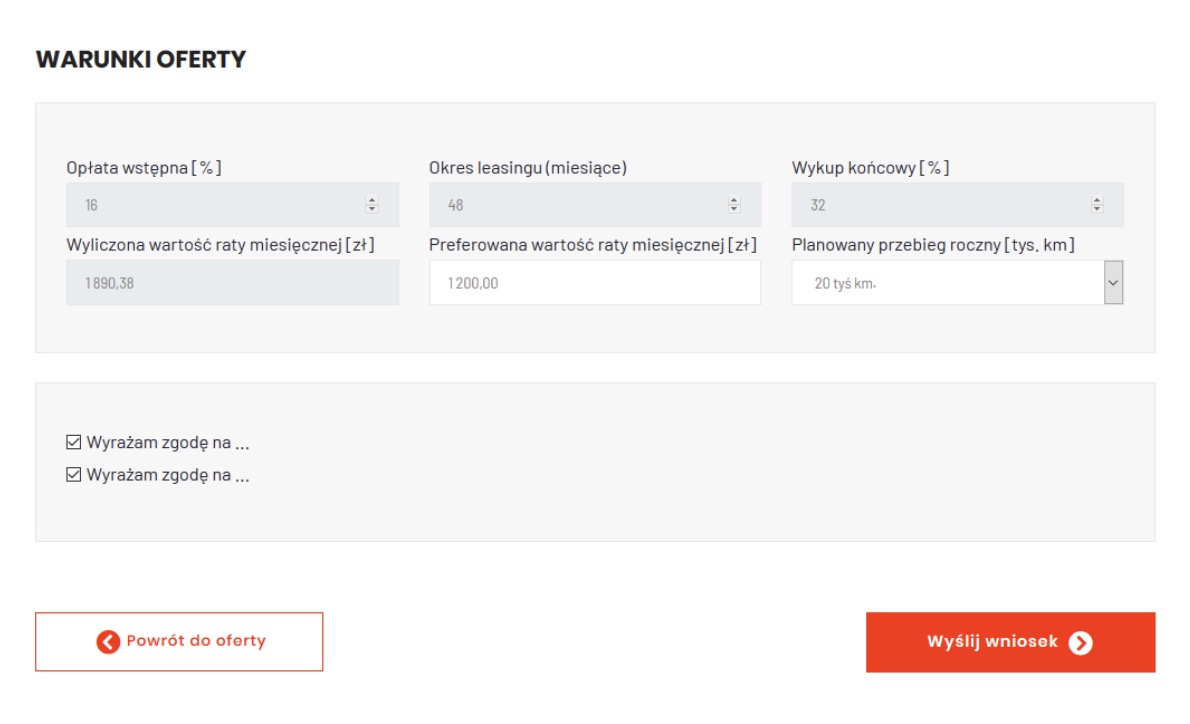Increase Okres leasingu with the up spinner arrow

[x=734, y=201]
